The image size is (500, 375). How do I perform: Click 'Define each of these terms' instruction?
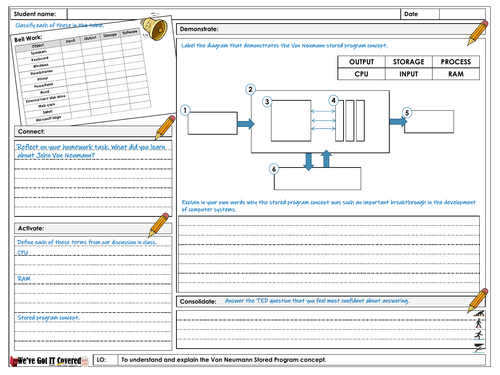(x=87, y=242)
